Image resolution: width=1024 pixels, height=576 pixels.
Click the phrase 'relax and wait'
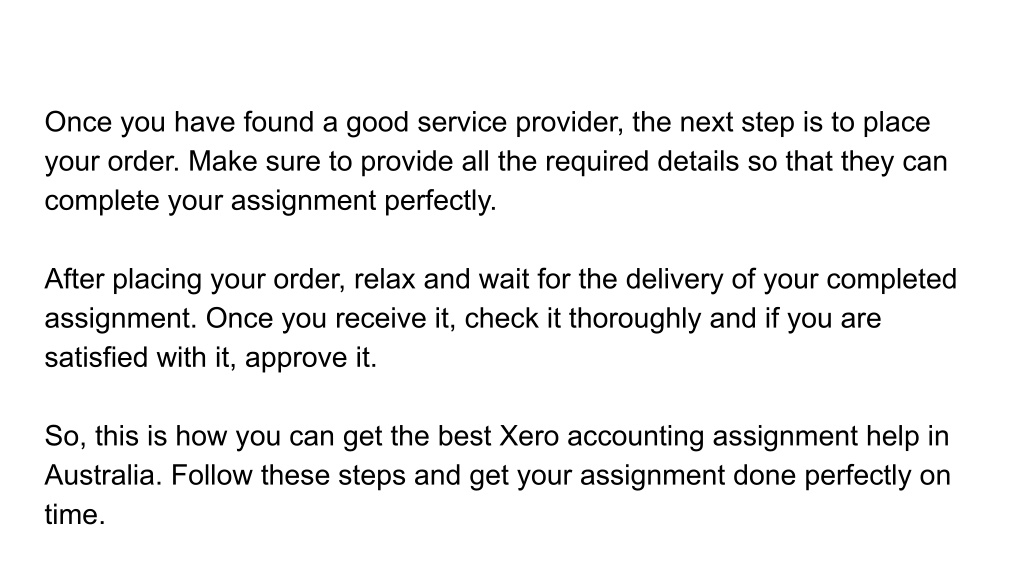coord(441,280)
